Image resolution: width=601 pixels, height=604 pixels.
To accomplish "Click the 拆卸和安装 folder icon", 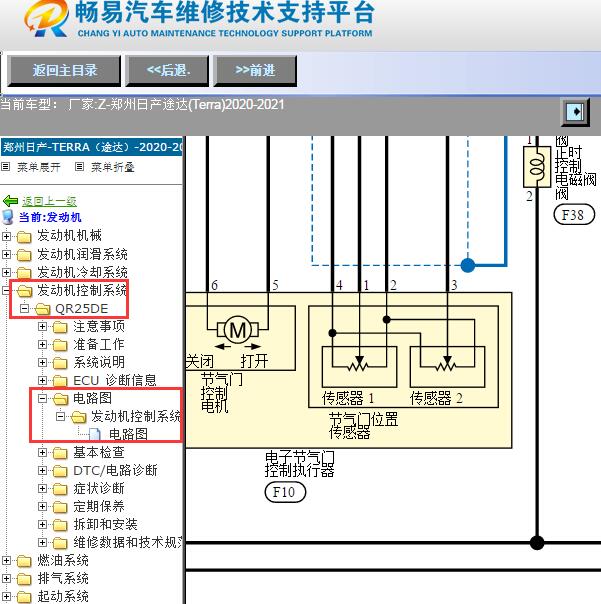I will pyautogui.click(x=60, y=525).
